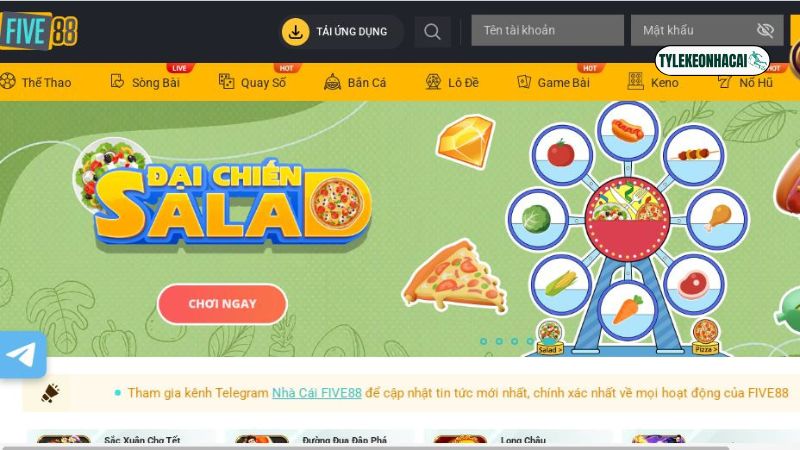
Task: Open the Game Bài menu
Action: click(553, 82)
